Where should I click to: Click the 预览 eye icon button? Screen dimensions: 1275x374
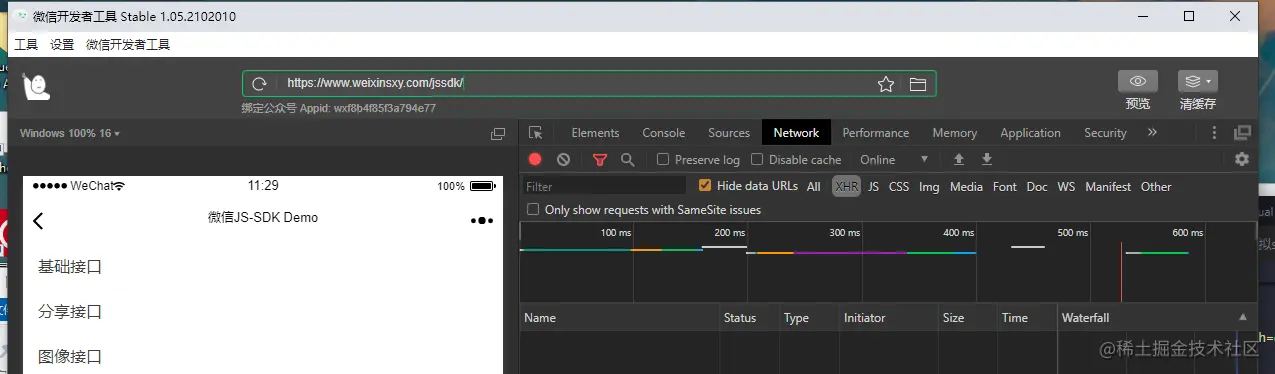pyautogui.click(x=1138, y=81)
